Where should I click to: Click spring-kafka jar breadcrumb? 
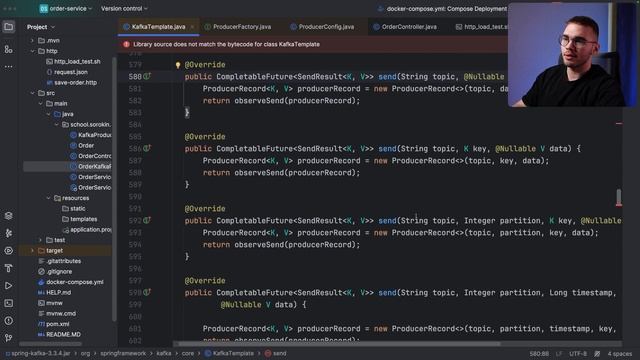38,353
